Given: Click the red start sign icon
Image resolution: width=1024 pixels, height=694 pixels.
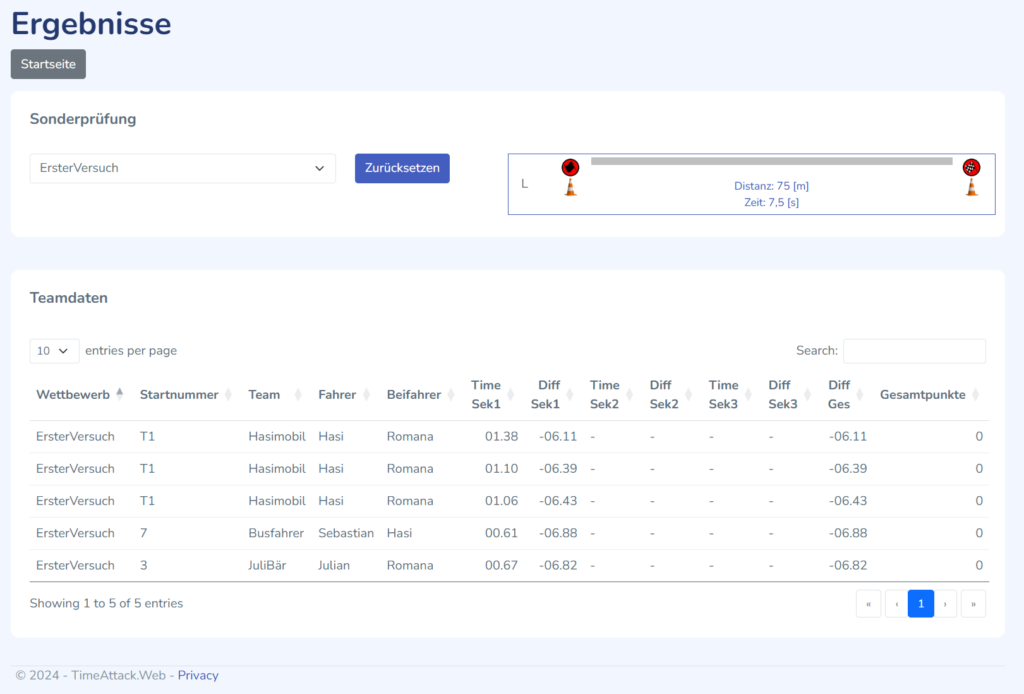Looking at the screenshot, I should click(x=570, y=167).
